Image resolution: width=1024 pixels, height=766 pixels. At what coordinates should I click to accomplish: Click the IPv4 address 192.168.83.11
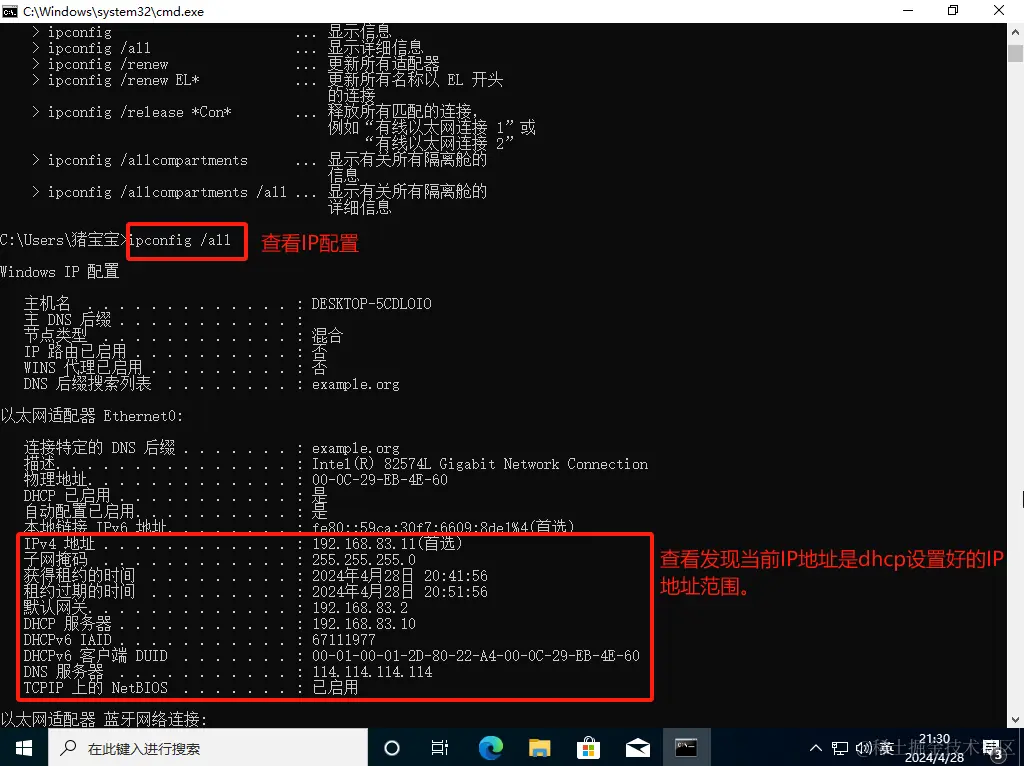[364, 543]
